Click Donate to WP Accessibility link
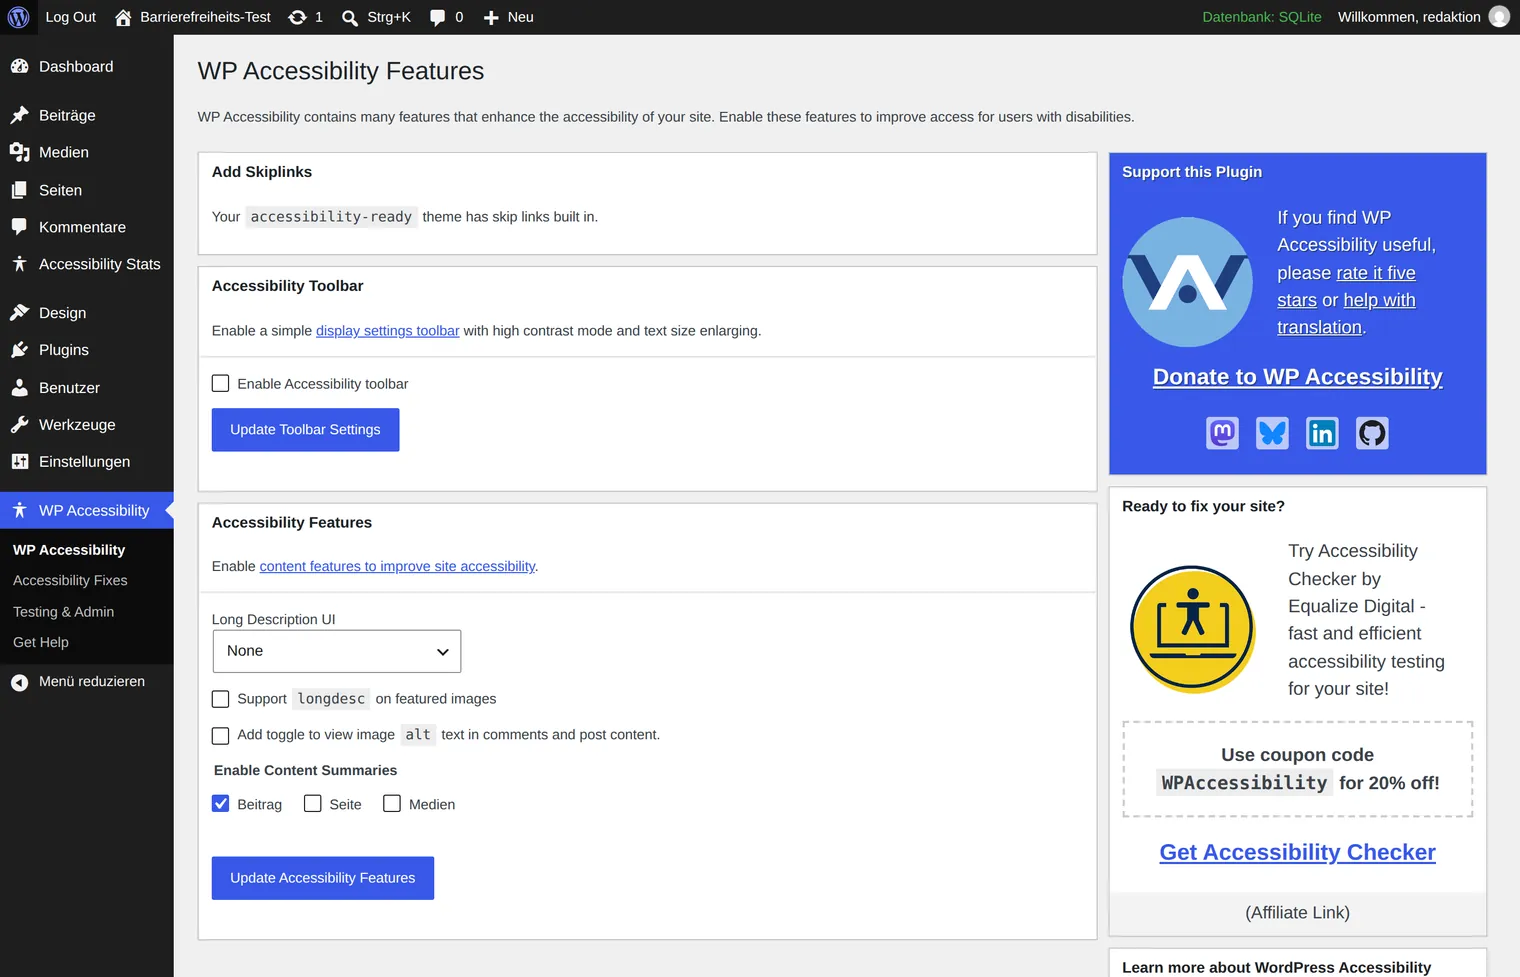Image resolution: width=1520 pixels, height=977 pixels. pos(1297,377)
